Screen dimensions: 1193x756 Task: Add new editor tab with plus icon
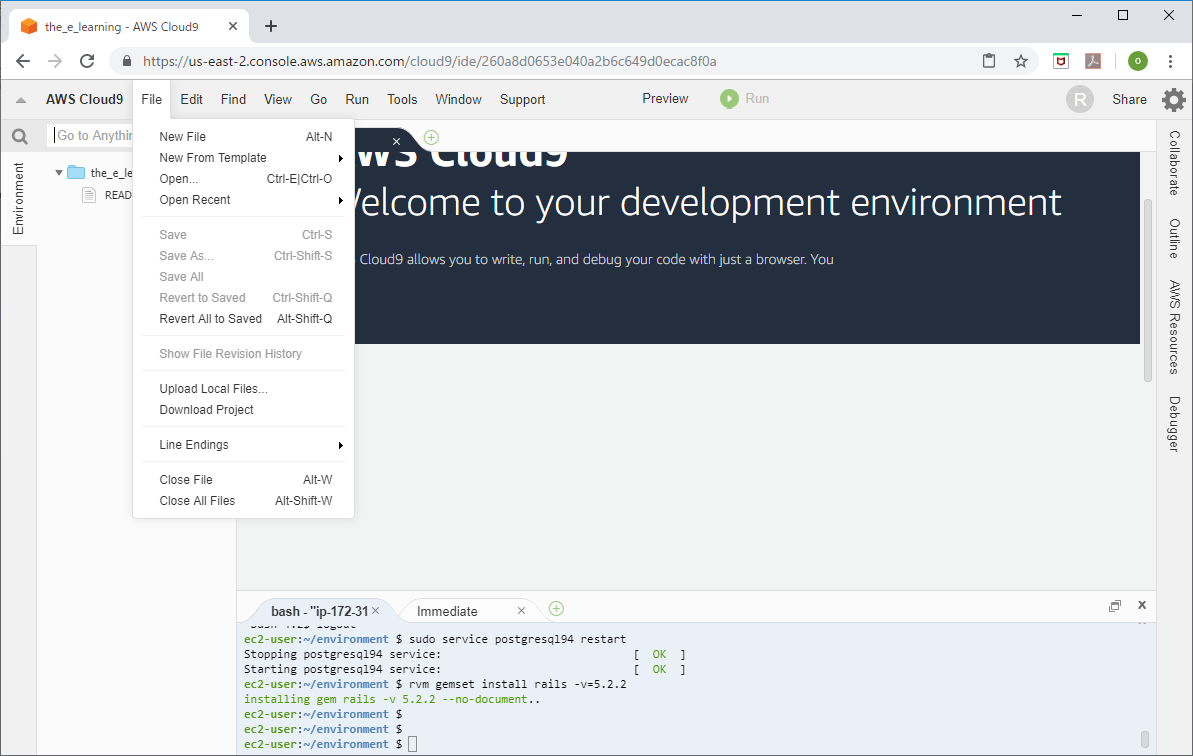coord(431,138)
